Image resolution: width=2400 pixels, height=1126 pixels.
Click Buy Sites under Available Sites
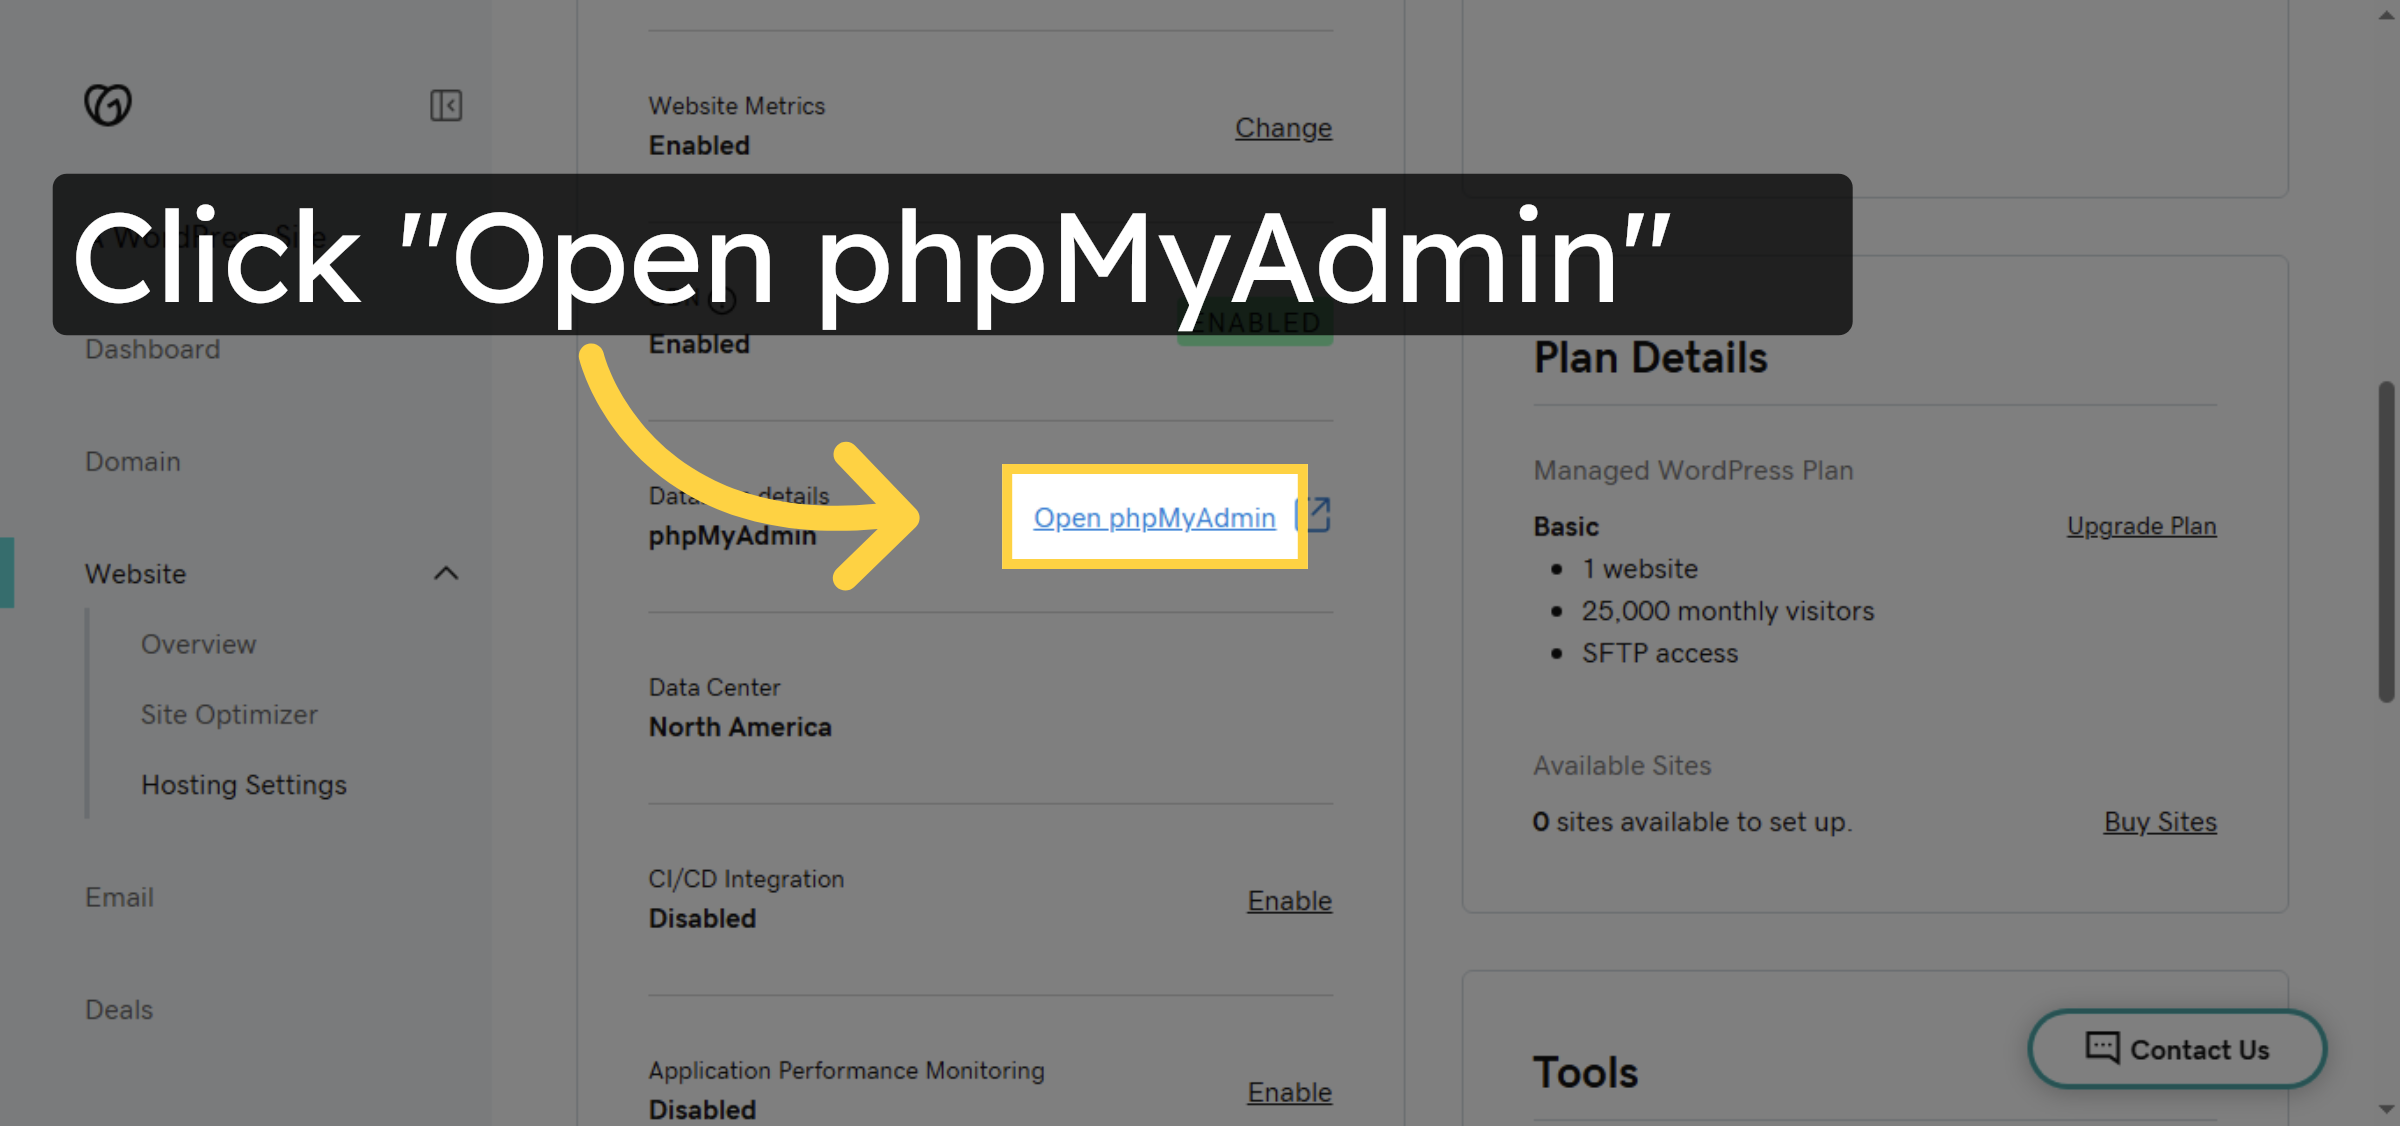click(x=2159, y=821)
